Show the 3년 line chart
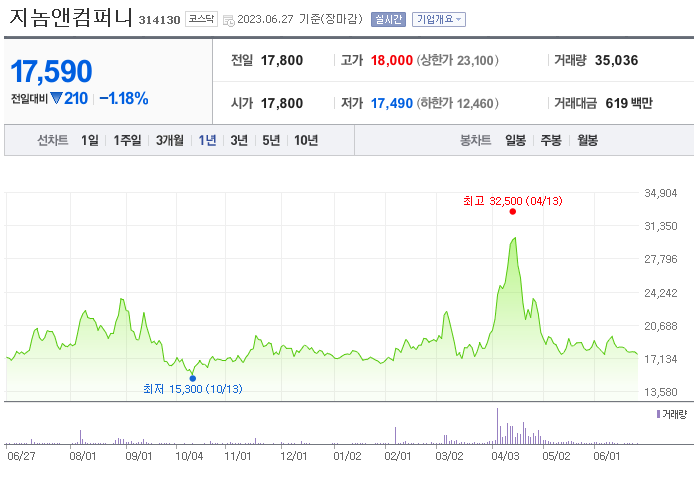 pyautogui.click(x=239, y=140)
